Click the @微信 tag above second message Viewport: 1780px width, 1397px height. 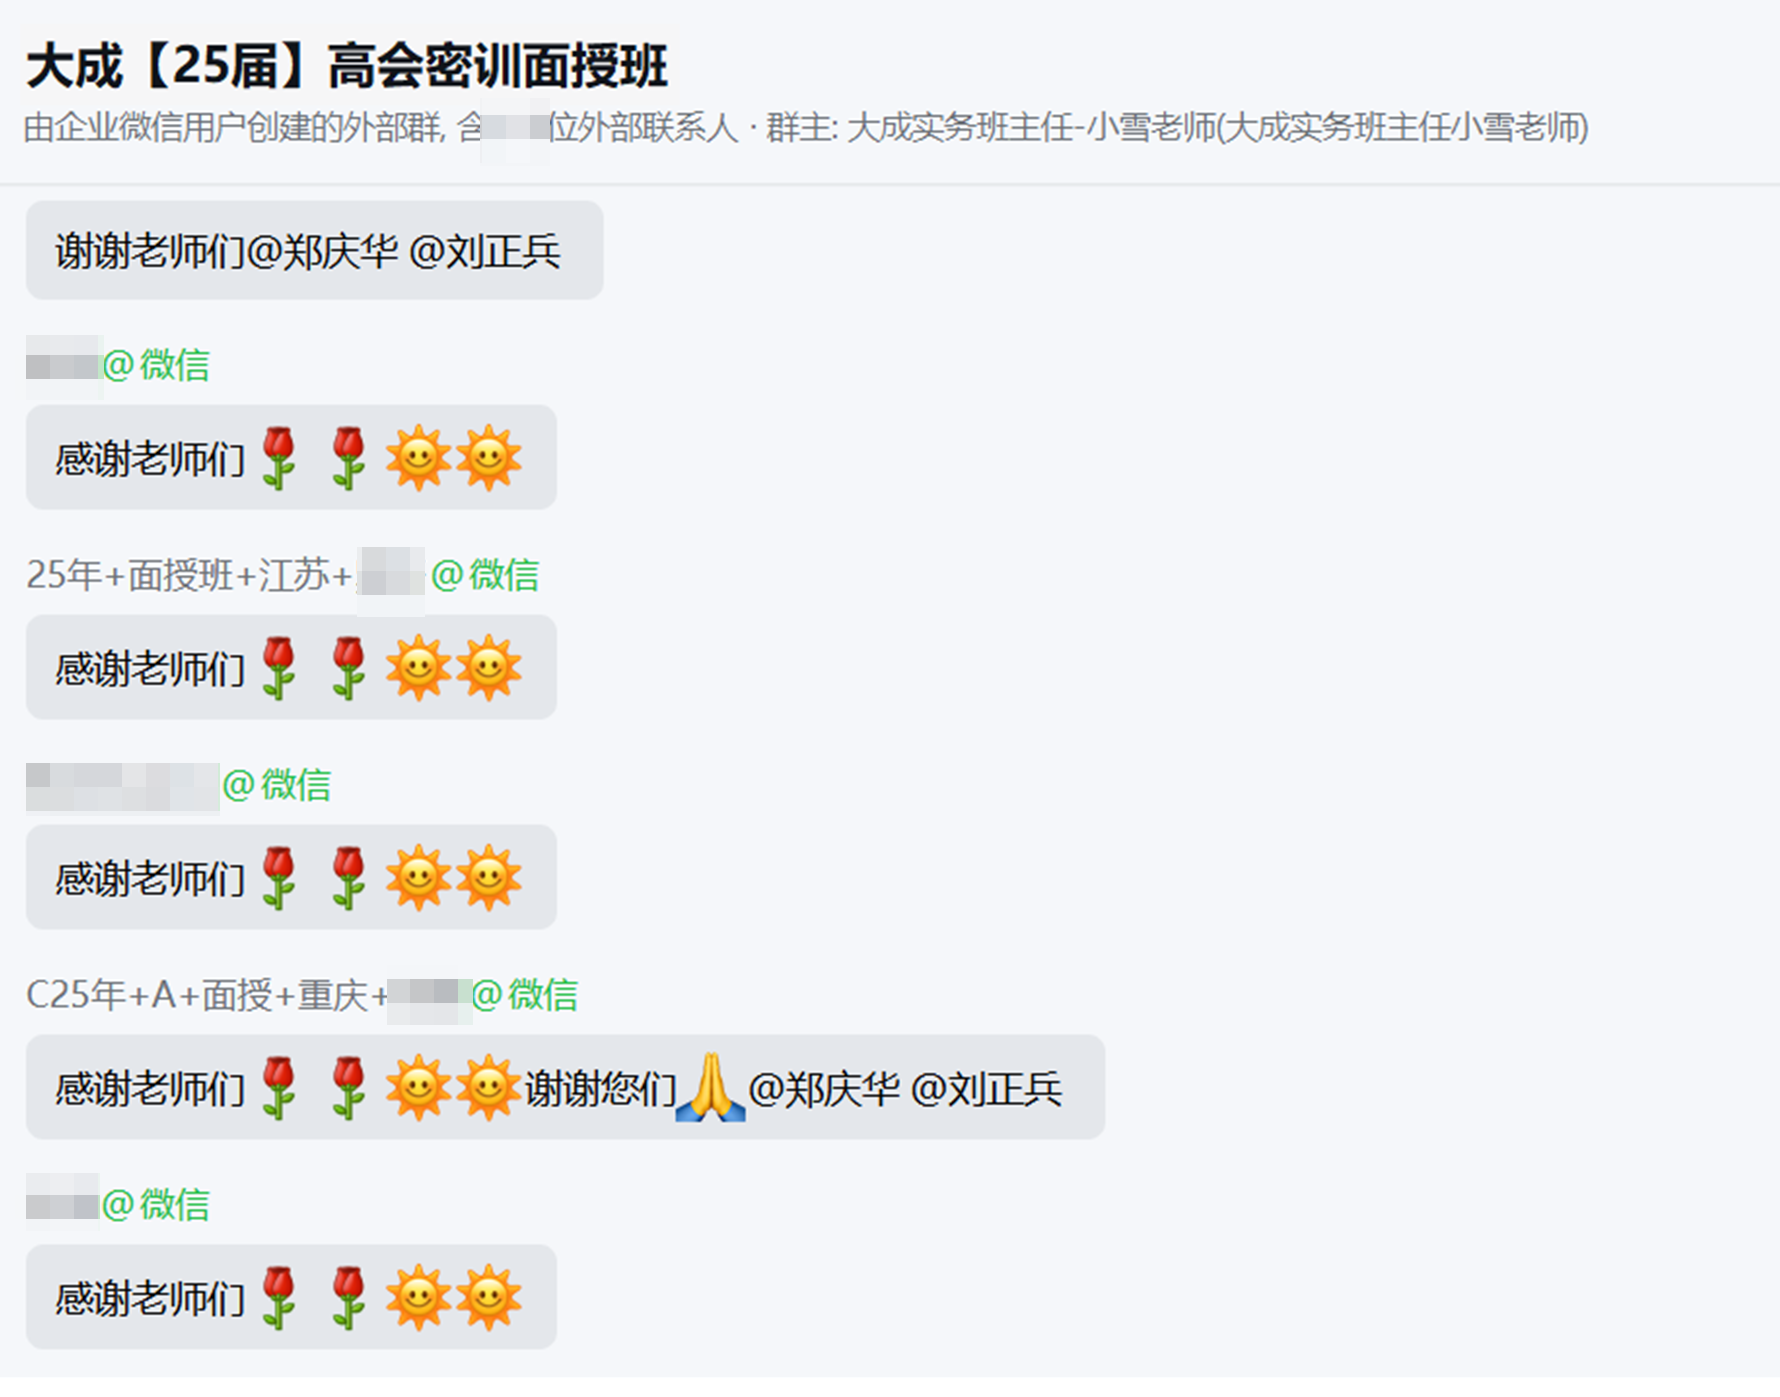click(156, 365)
